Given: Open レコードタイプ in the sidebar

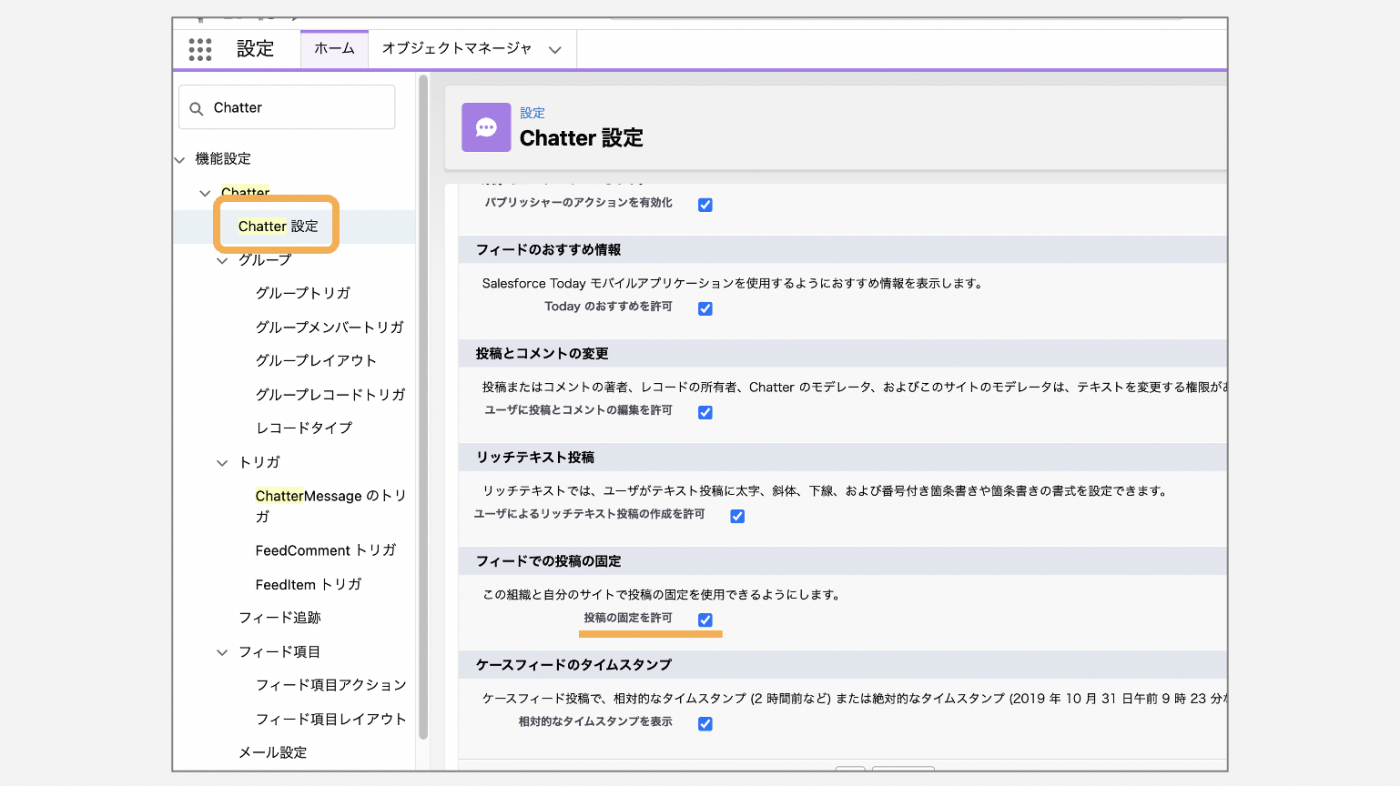Looking at the screenshot, I should click(x=304, y=427).
